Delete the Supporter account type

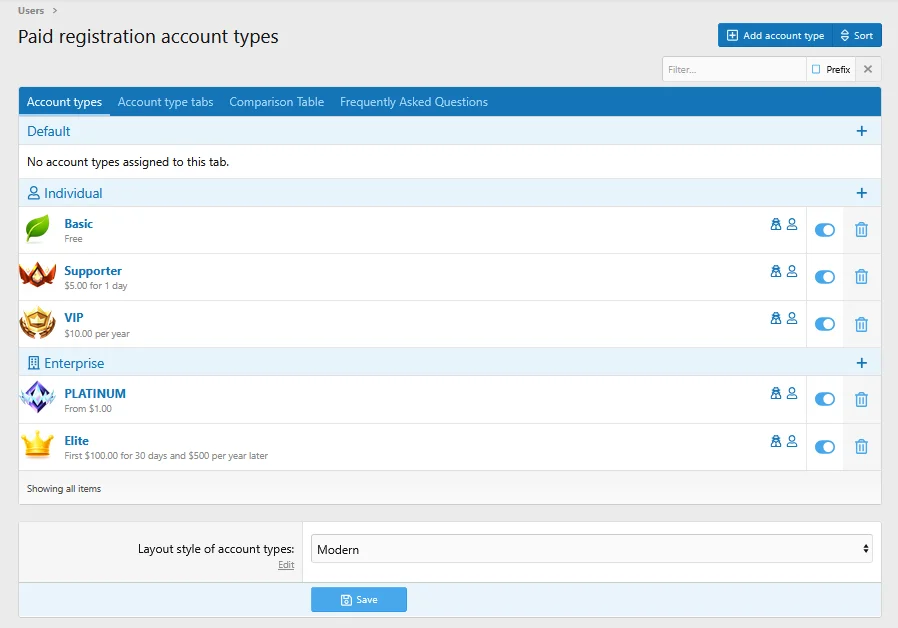[861, 277]
